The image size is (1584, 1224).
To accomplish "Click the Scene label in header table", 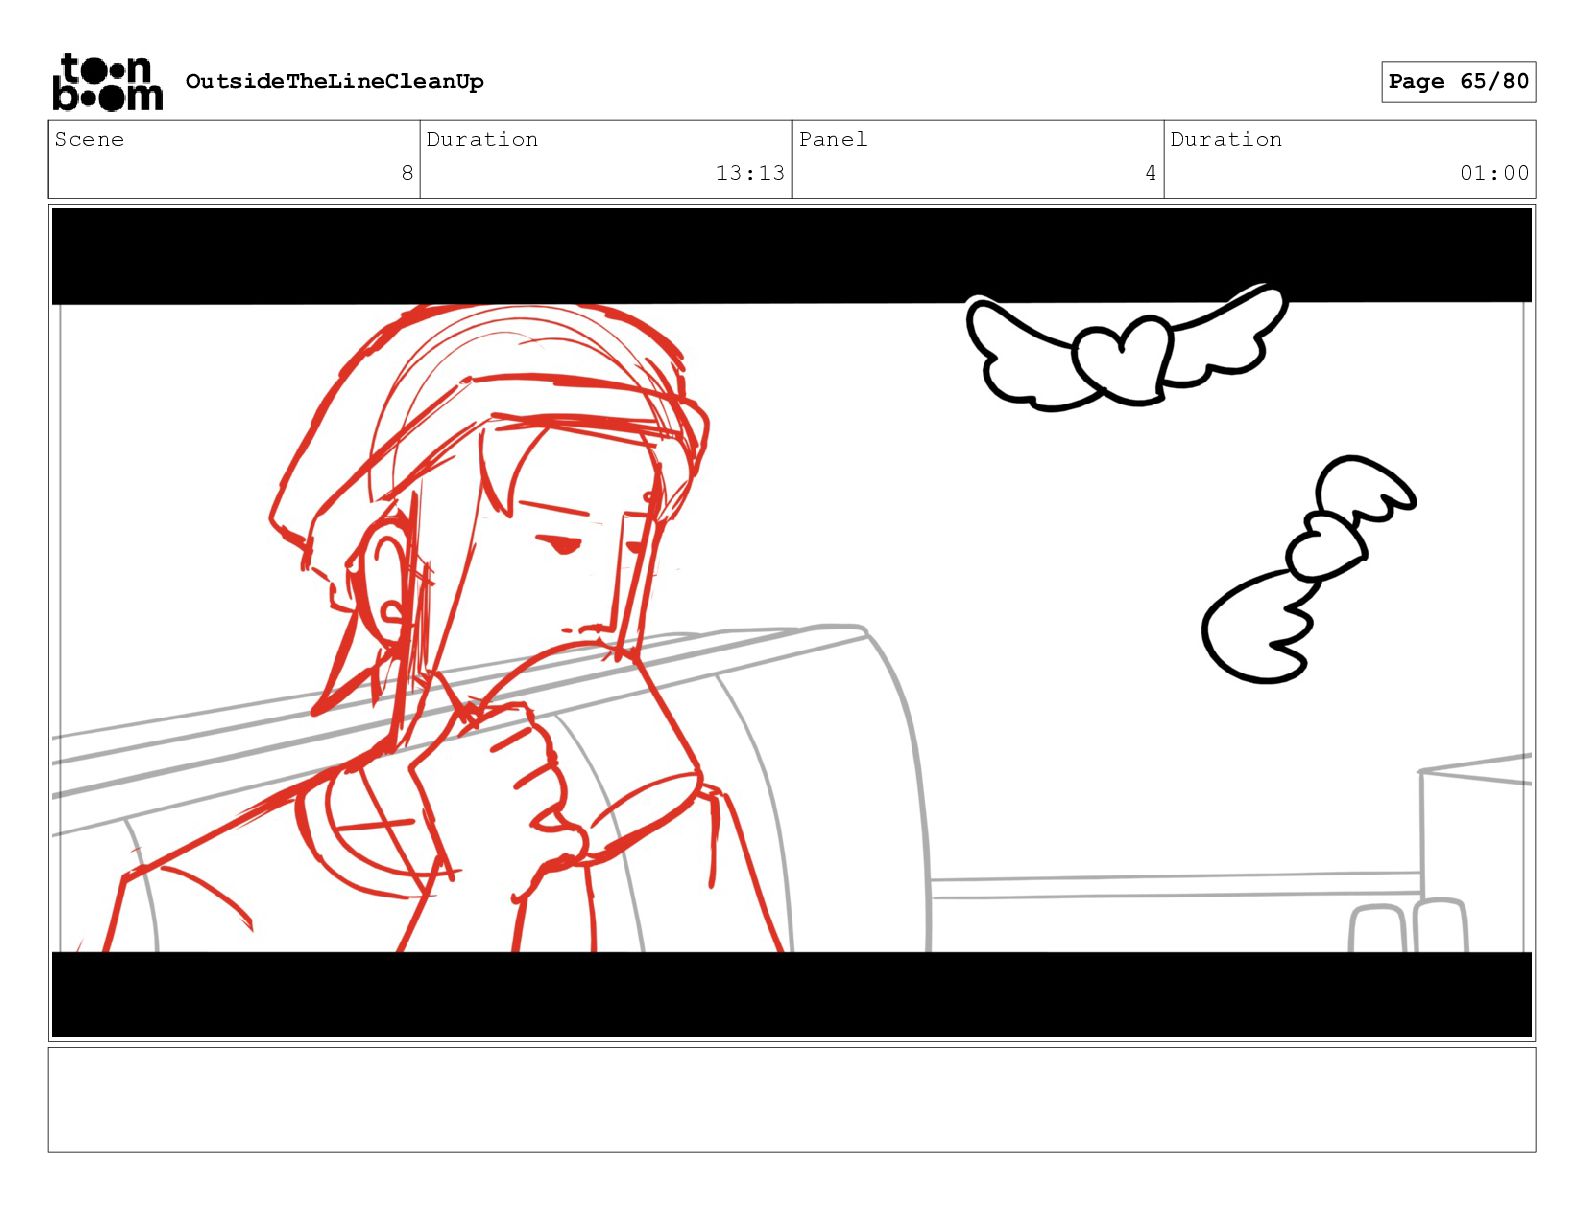I will pos(89,139).
